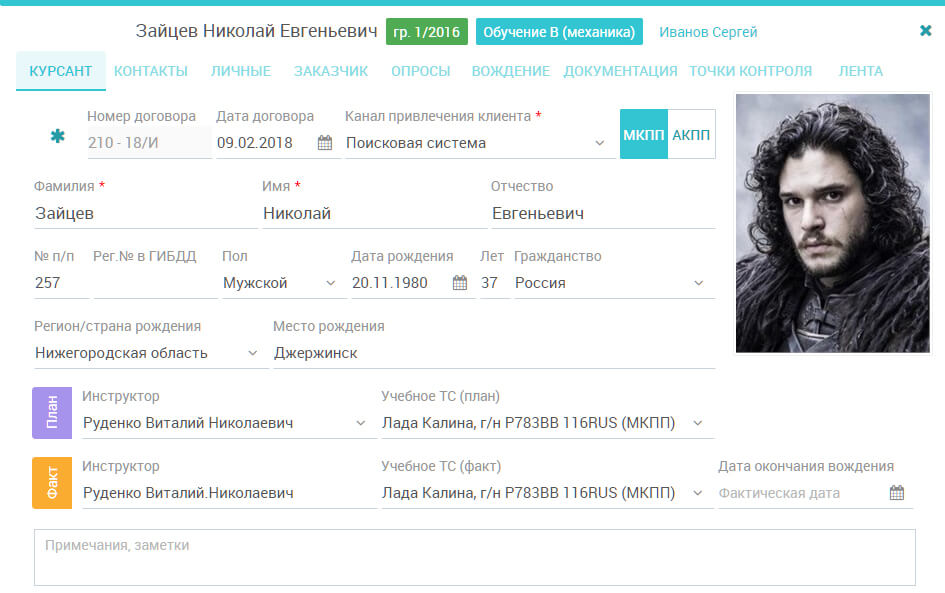Open the ЗАКАЗЧИК tab

pos(331,71)
